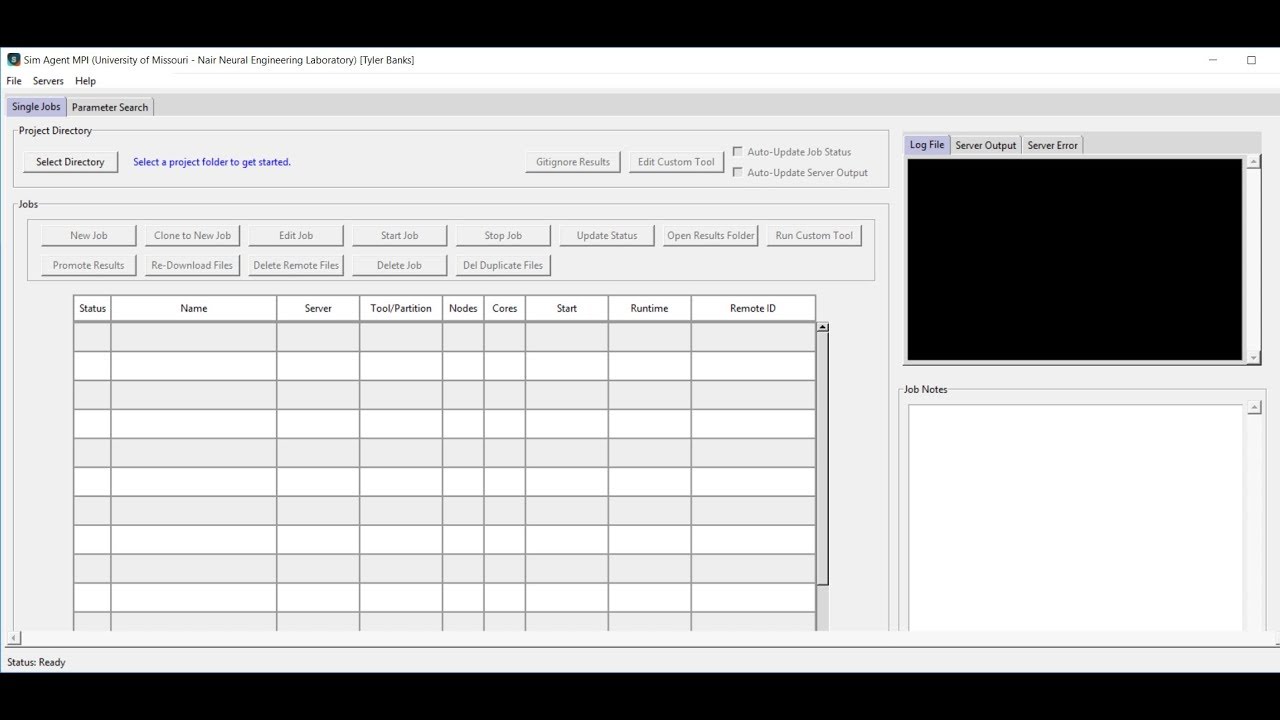Switch to the Log File tab
This screenshot has width=1280, height=720.
tap(927, 145)
